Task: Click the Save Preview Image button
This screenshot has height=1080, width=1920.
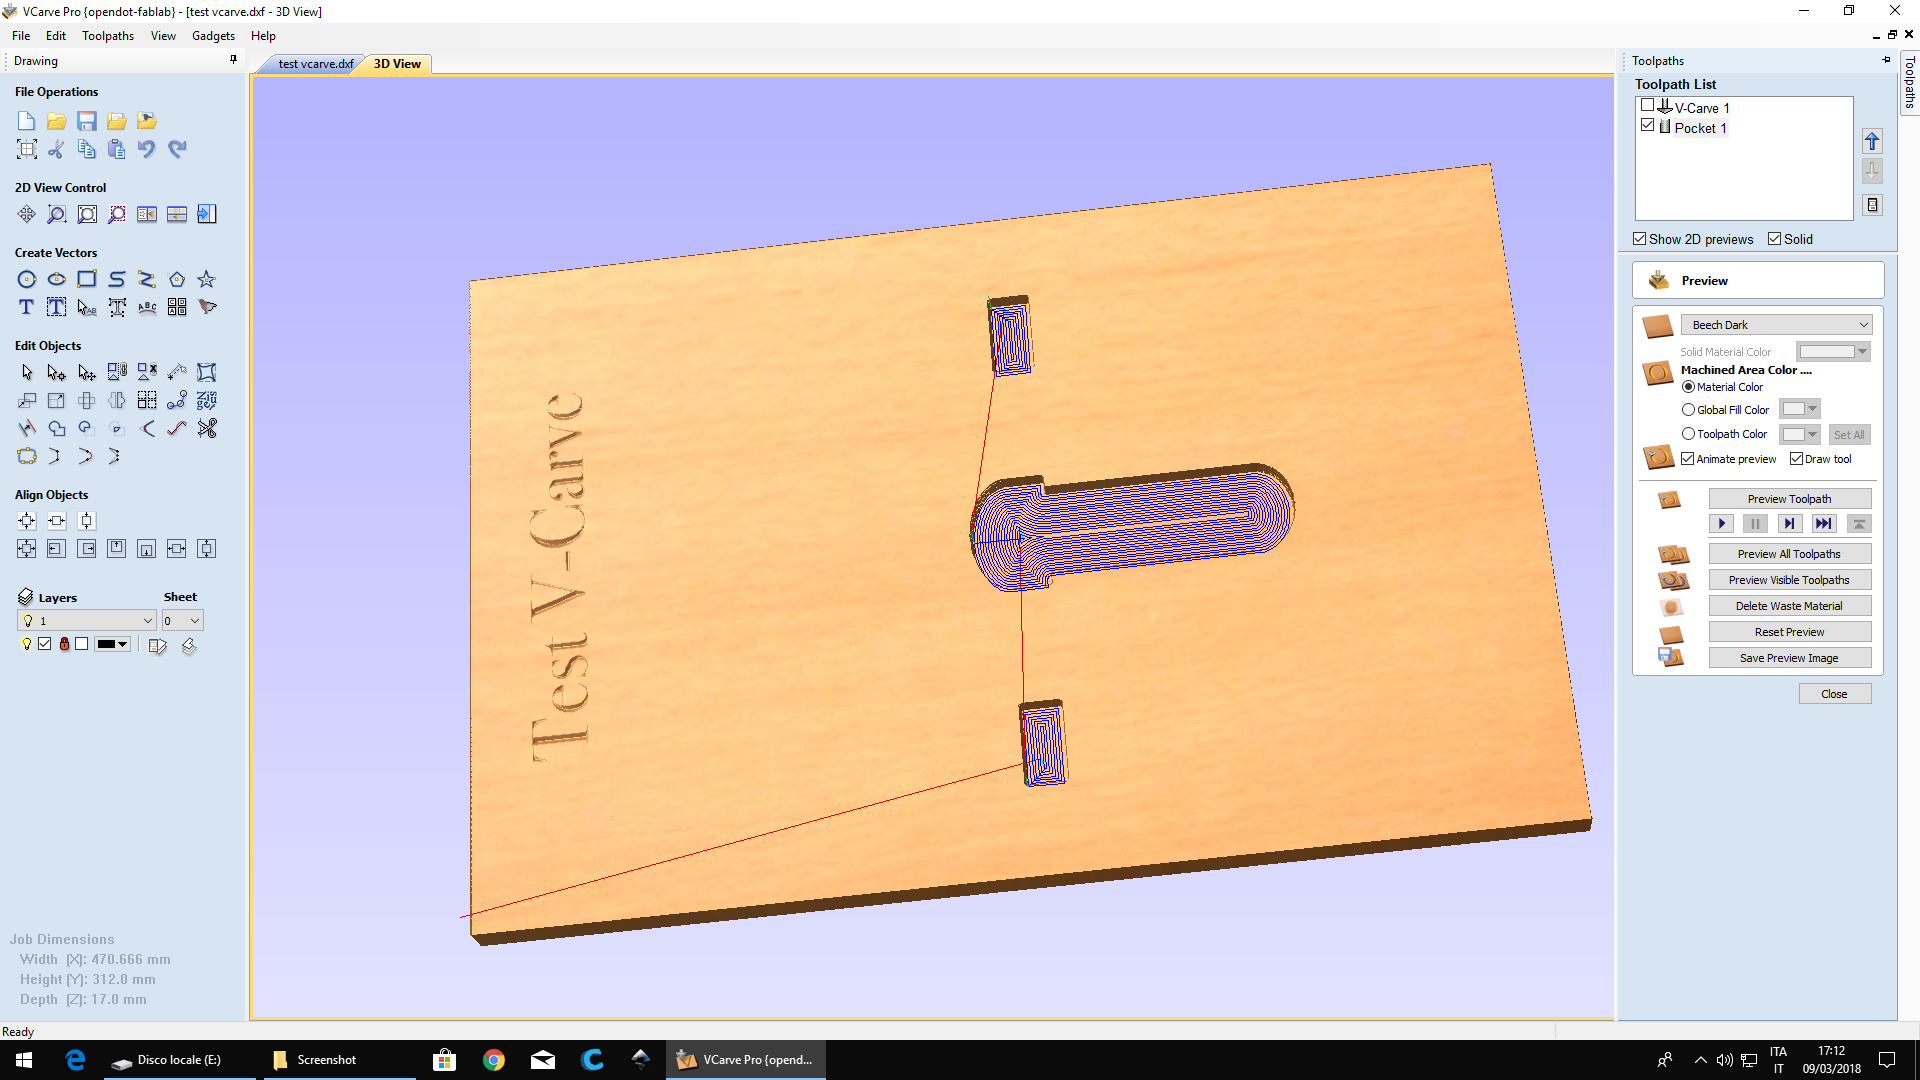Action: tap(1789, 658)
